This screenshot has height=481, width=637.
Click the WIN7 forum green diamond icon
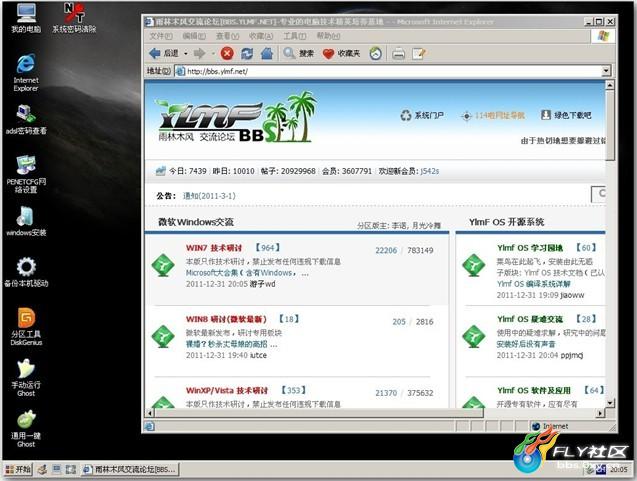click(x=163, y=265)
